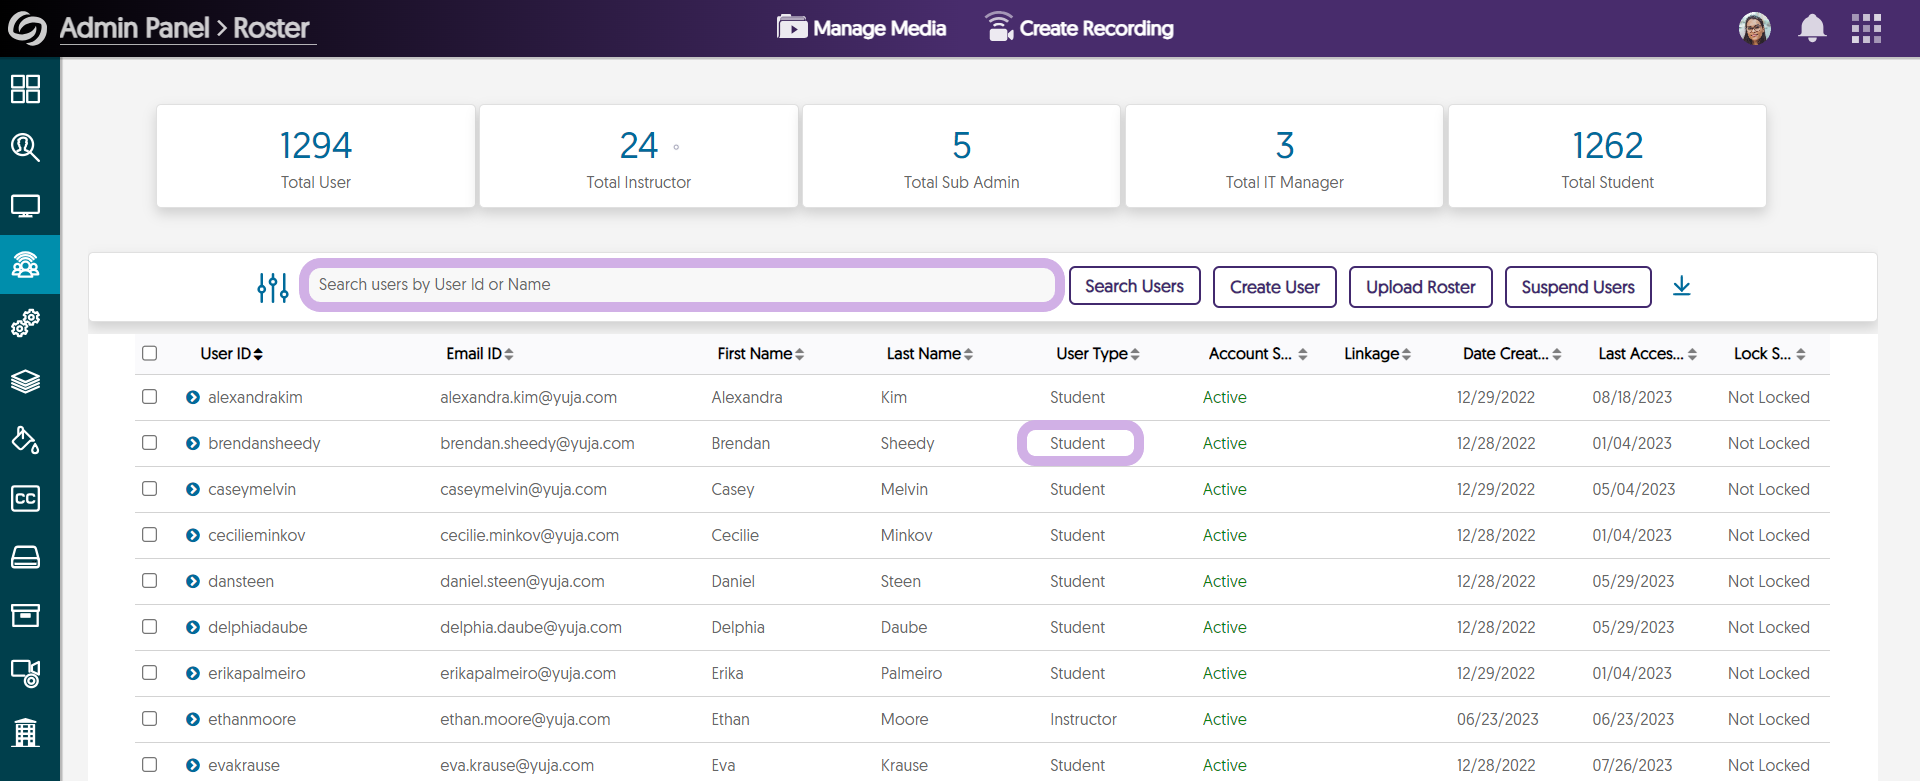
Task: Open the notifications bell icon
Action: coord(1811,28)
